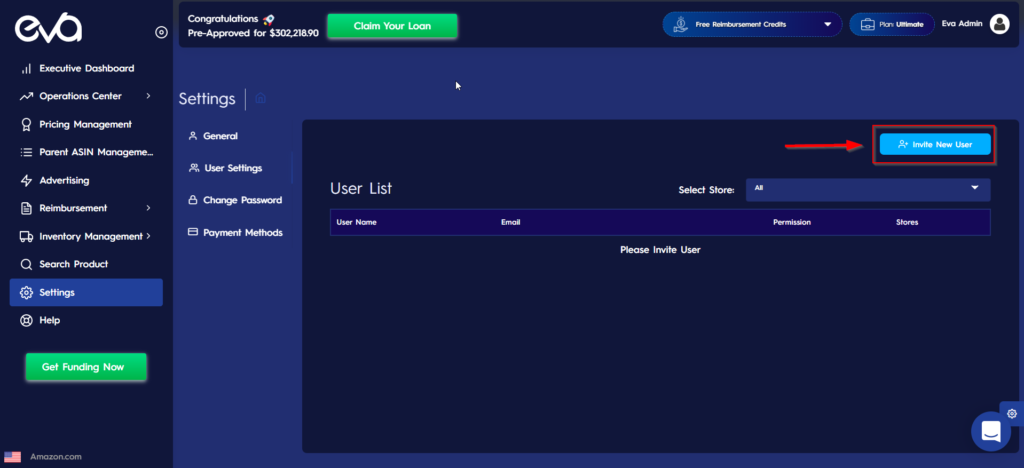1024x468 pixels.
Task: Click the Plan briefcase icon
Action: pos(867,25)
